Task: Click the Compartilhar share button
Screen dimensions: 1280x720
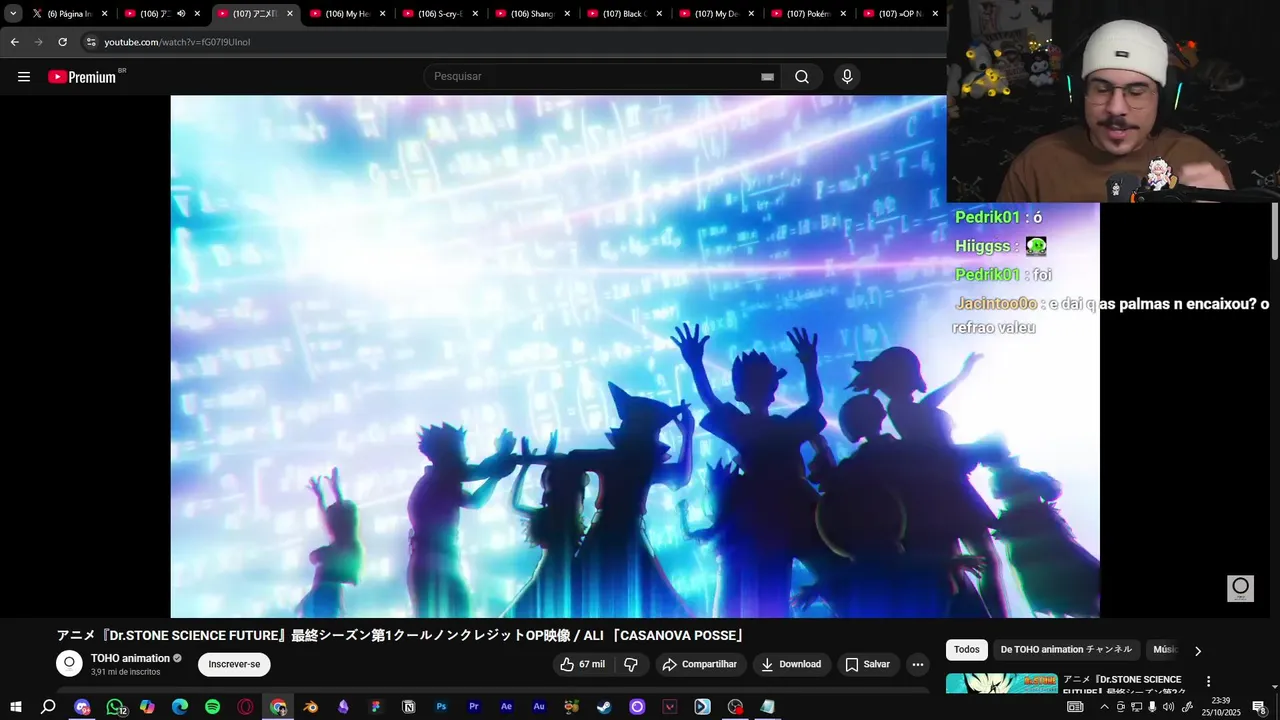Action: 700,664
